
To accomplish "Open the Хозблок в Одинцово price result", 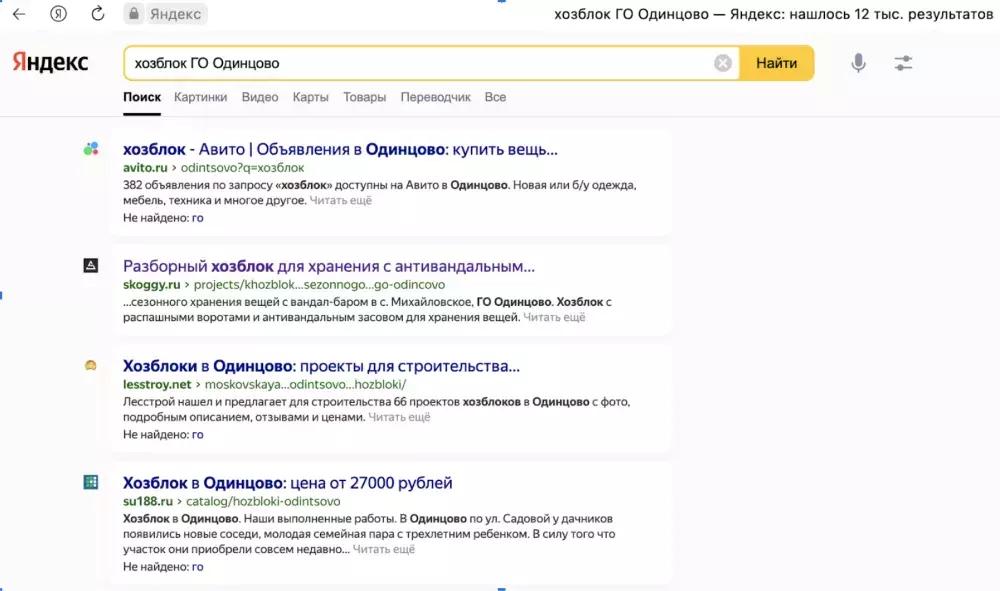I will coord(290,481).
